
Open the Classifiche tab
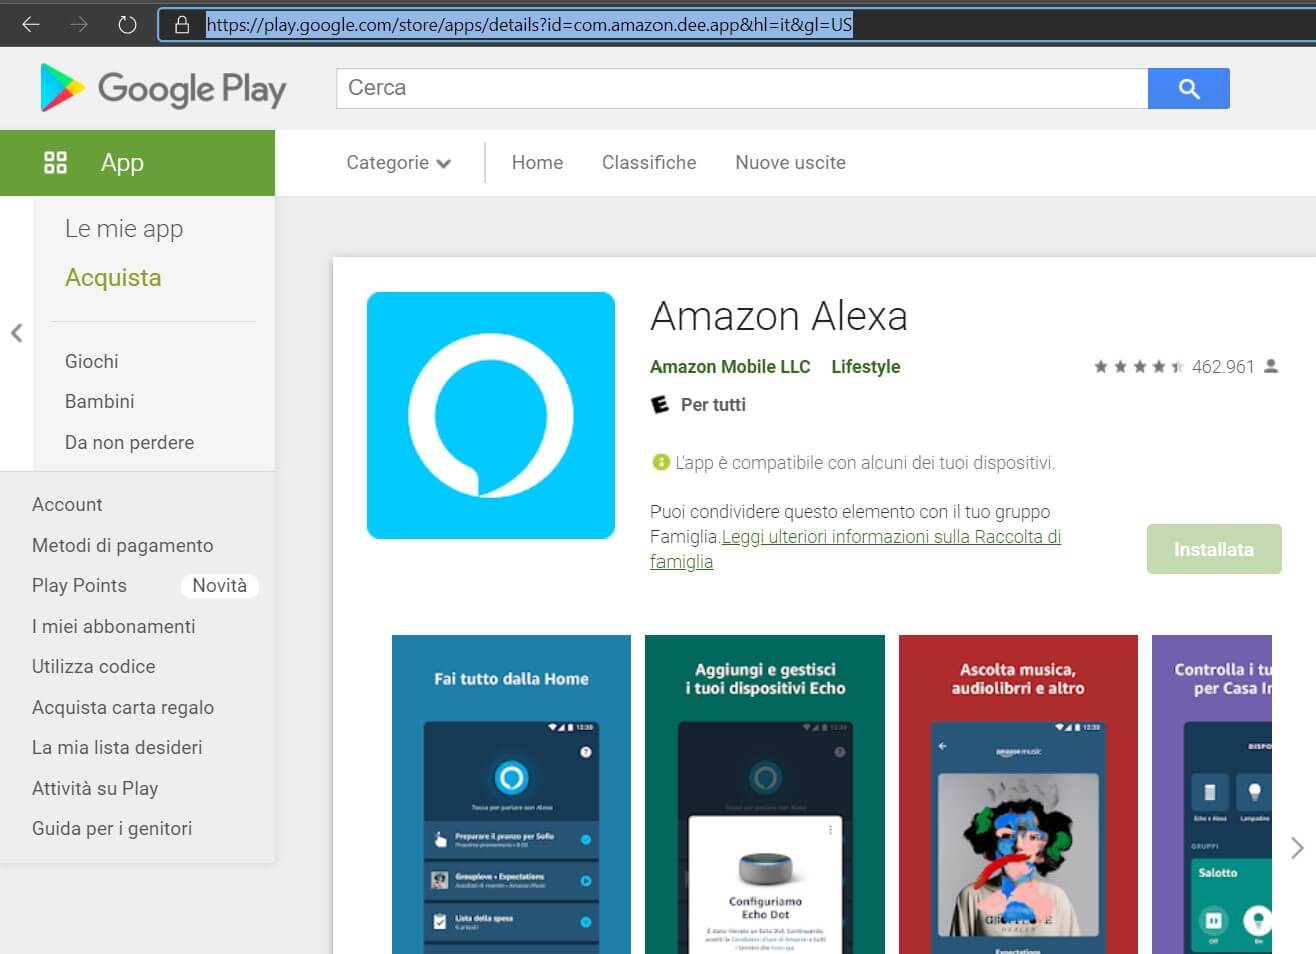point(648,163)
